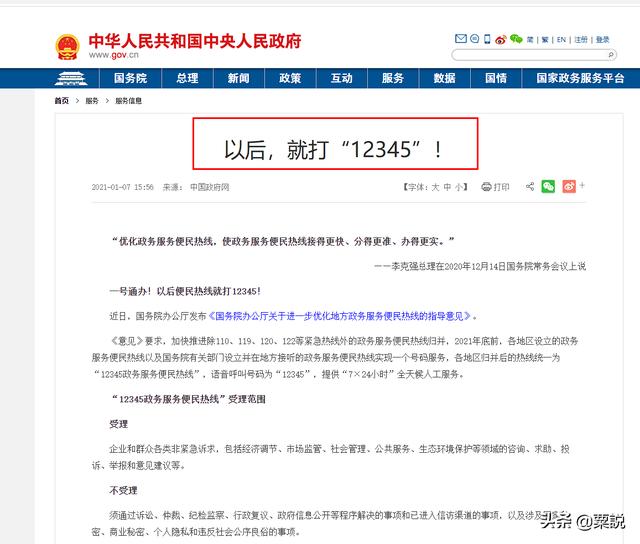Set font size to medium (中)
The height and width of the screenshot is (544, 640).
447,187
